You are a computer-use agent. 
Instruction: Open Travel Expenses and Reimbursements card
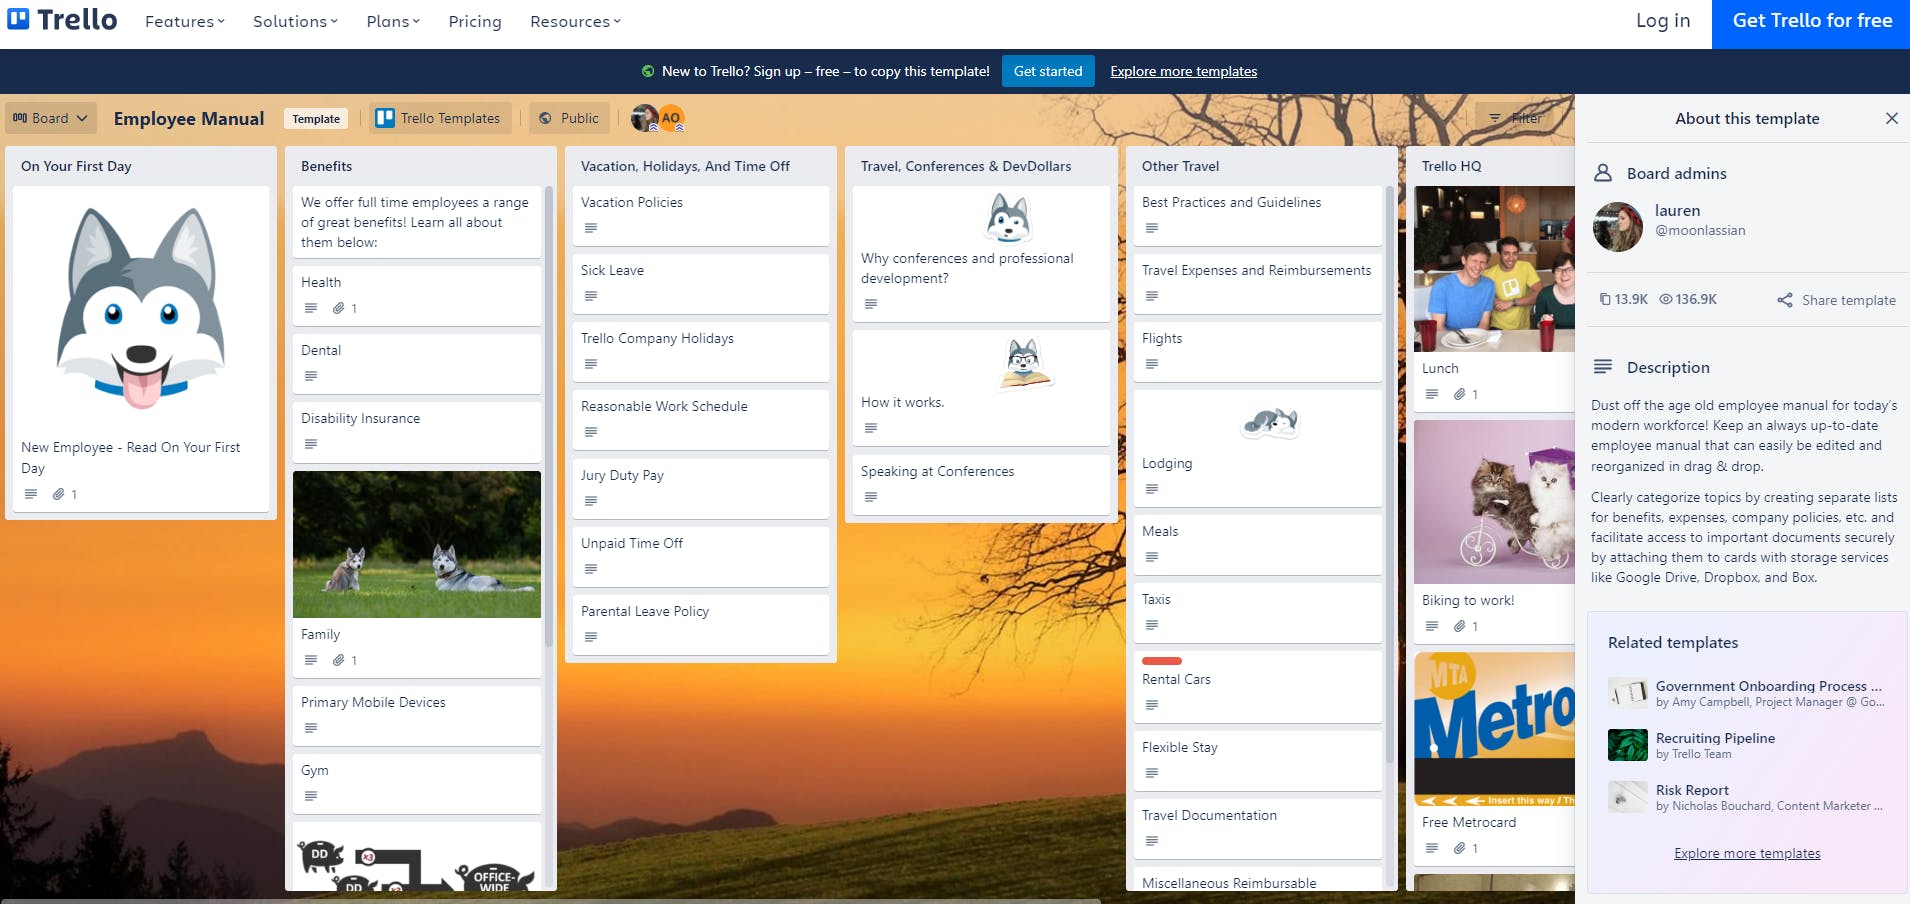(x=1258, y=283)
